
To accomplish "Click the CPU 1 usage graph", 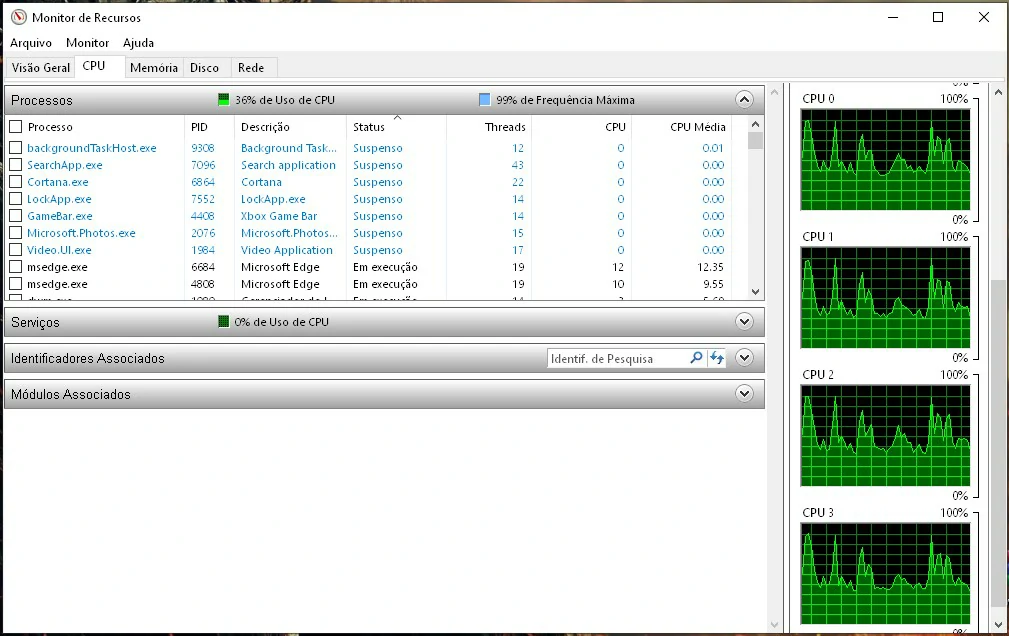I will click(885, 297).
